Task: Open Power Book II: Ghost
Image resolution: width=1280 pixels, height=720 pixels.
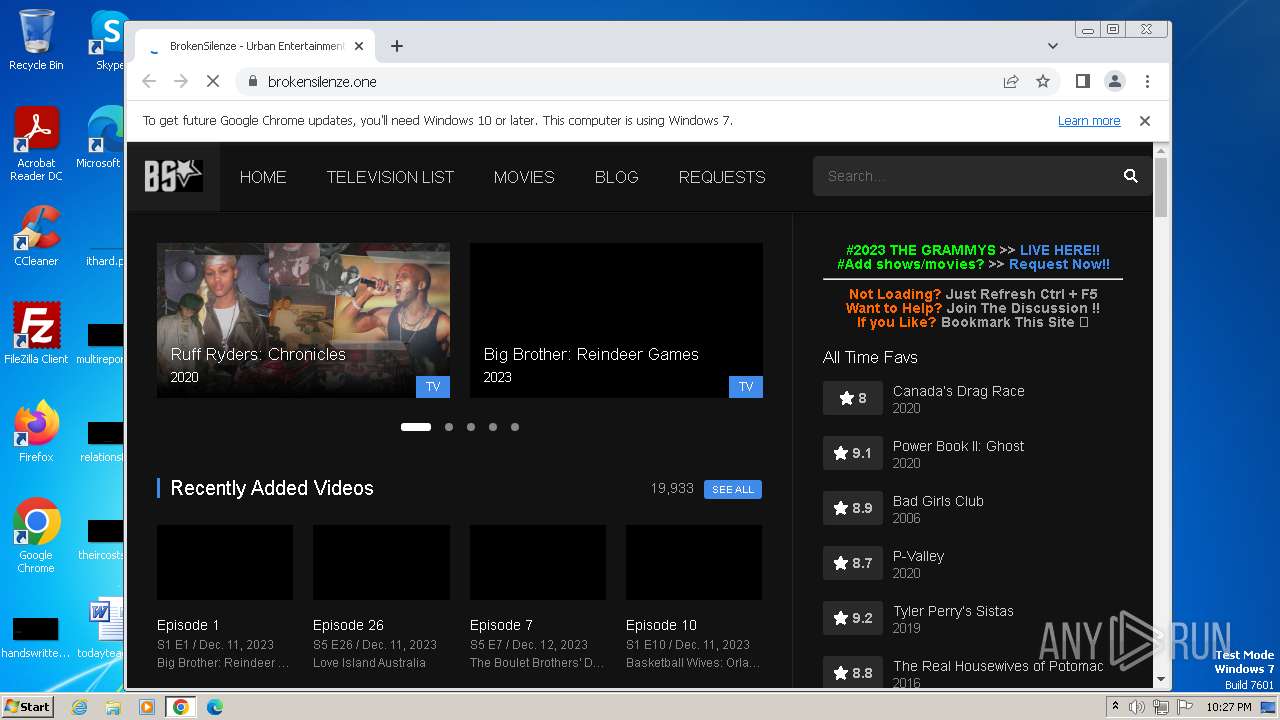Action: 958,446
